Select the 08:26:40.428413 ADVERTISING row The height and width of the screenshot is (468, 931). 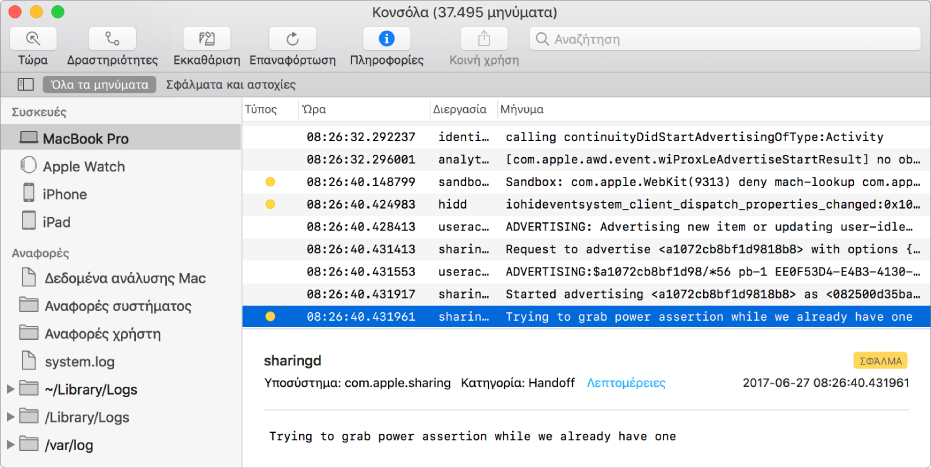tap(587, 227)
